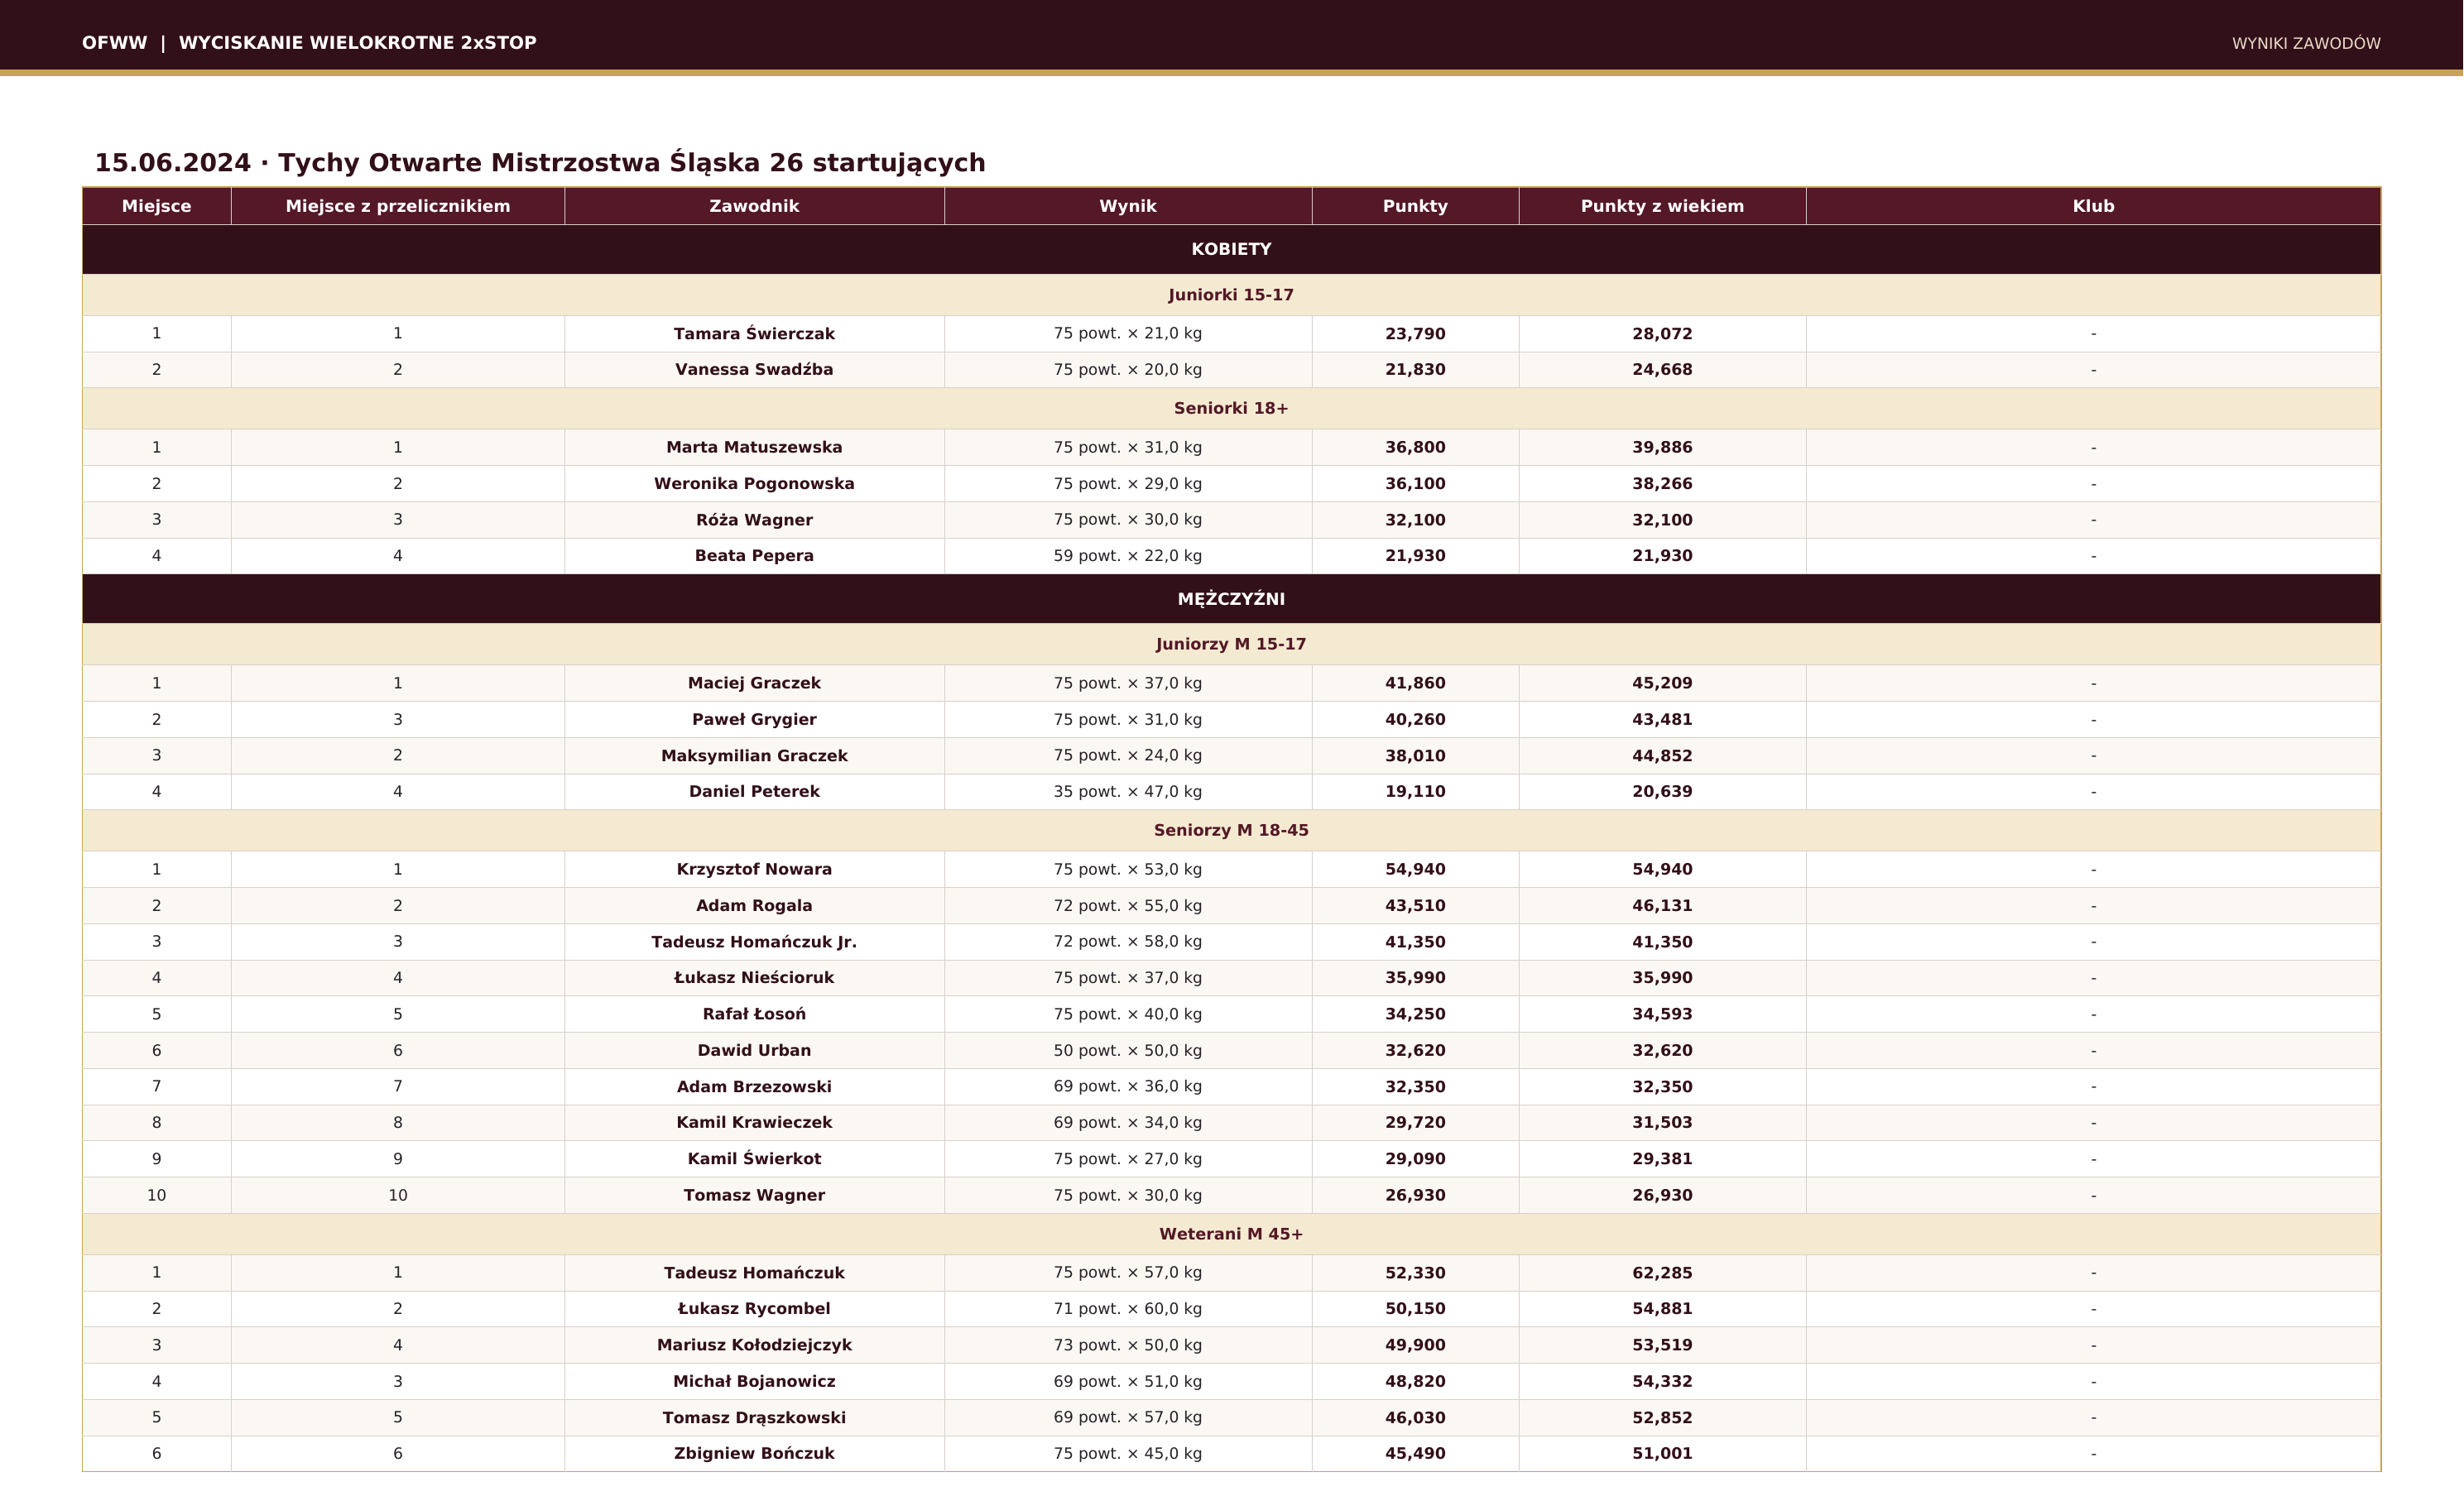Click the Klub column header
The height and width of the screenshot is (1496, 2464).
[2093, 206]
